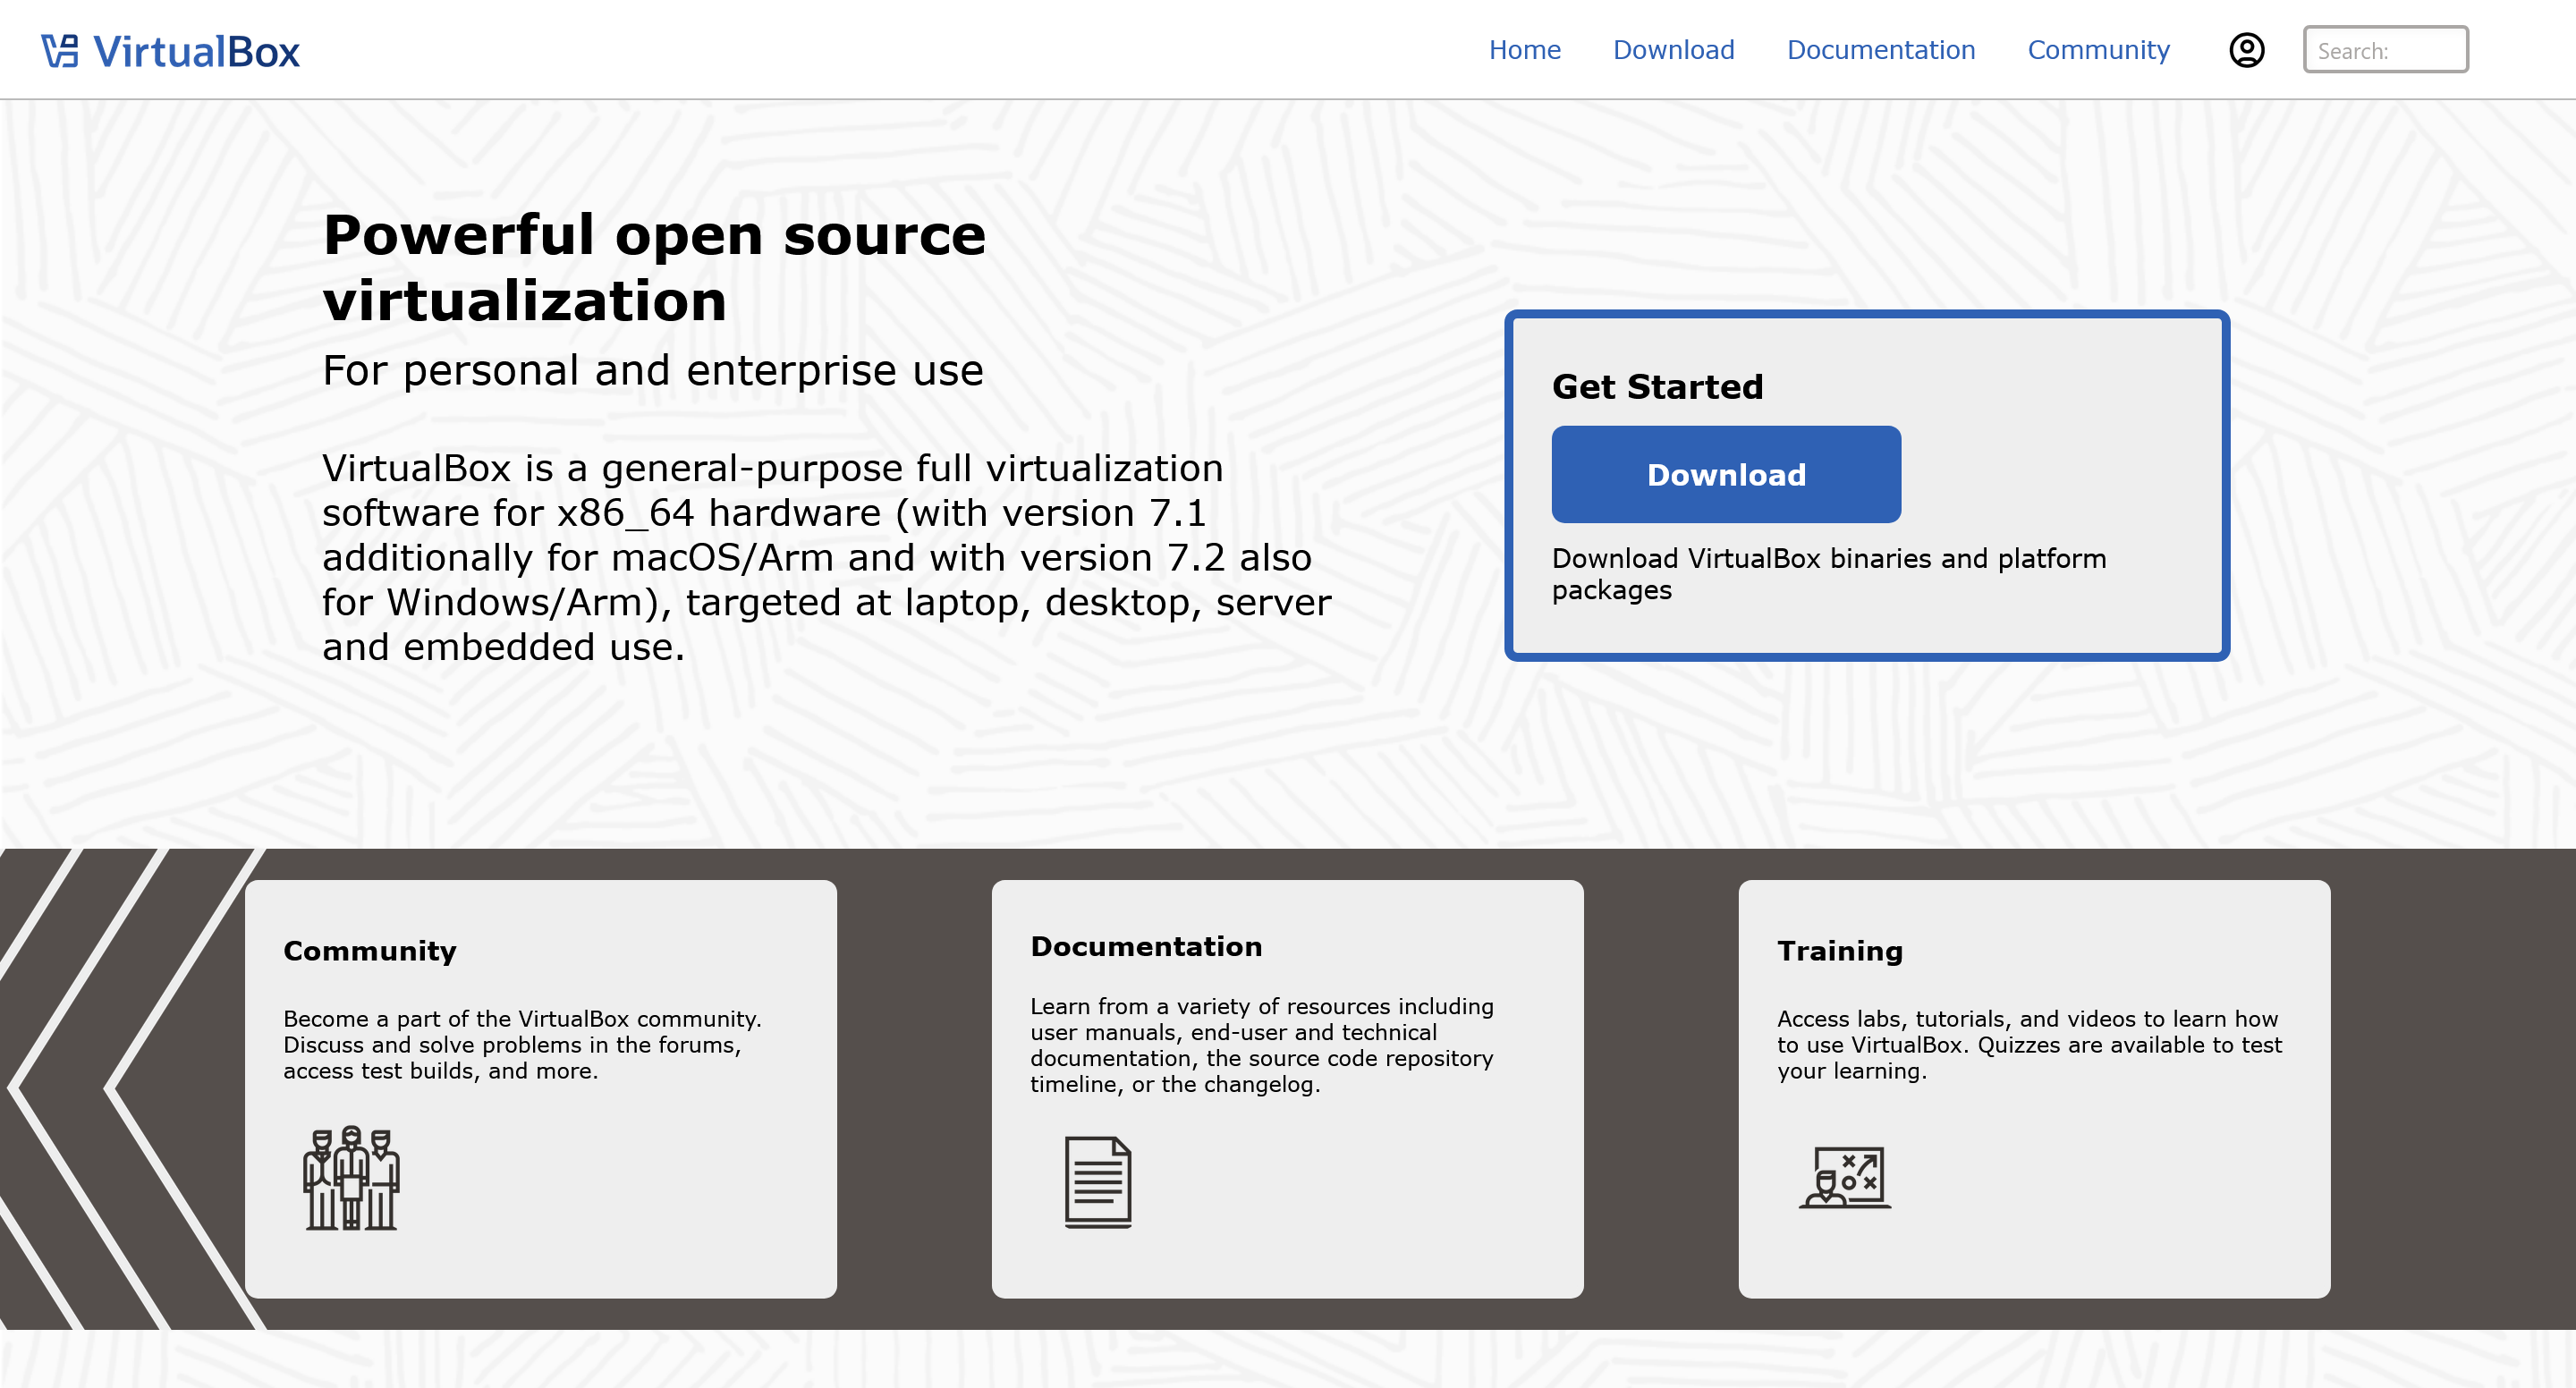Click the VirtualBox logo icon
The image size is (2576, 1388).
(x=60, y=51)
